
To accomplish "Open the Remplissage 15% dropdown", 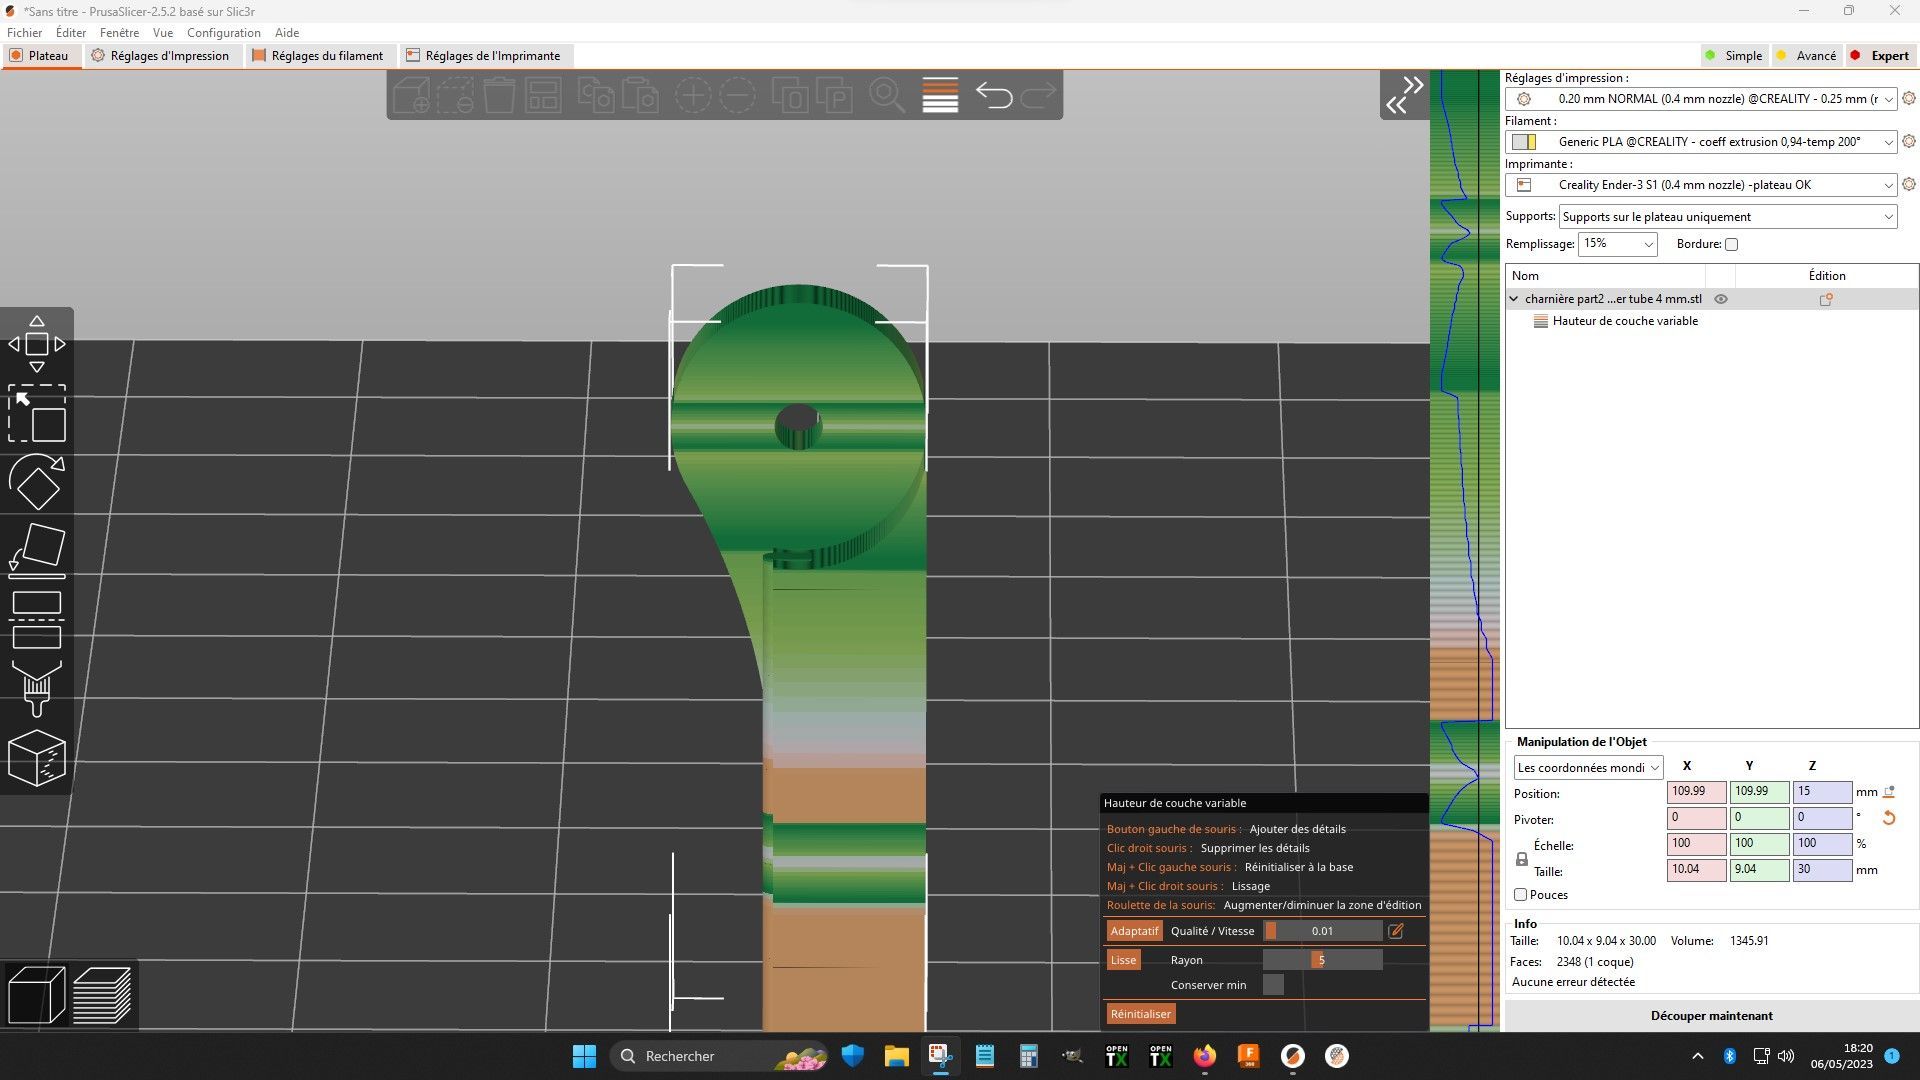I will 1617,244.
